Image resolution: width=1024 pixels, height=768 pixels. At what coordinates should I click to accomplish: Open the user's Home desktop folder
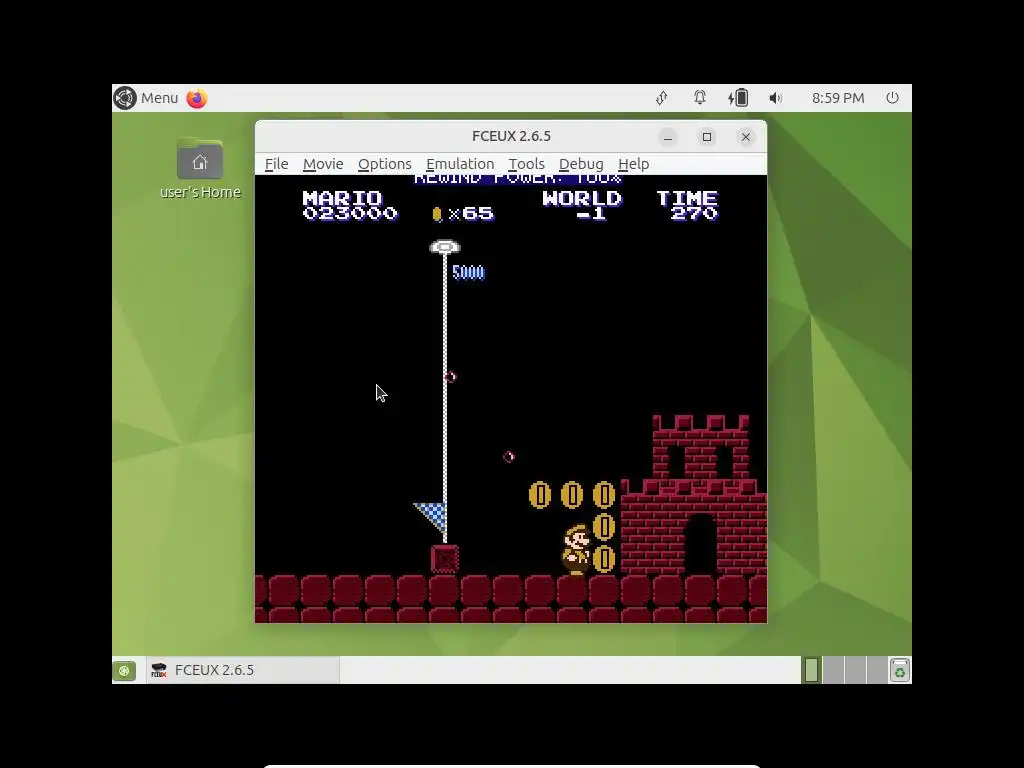[200, 168]
